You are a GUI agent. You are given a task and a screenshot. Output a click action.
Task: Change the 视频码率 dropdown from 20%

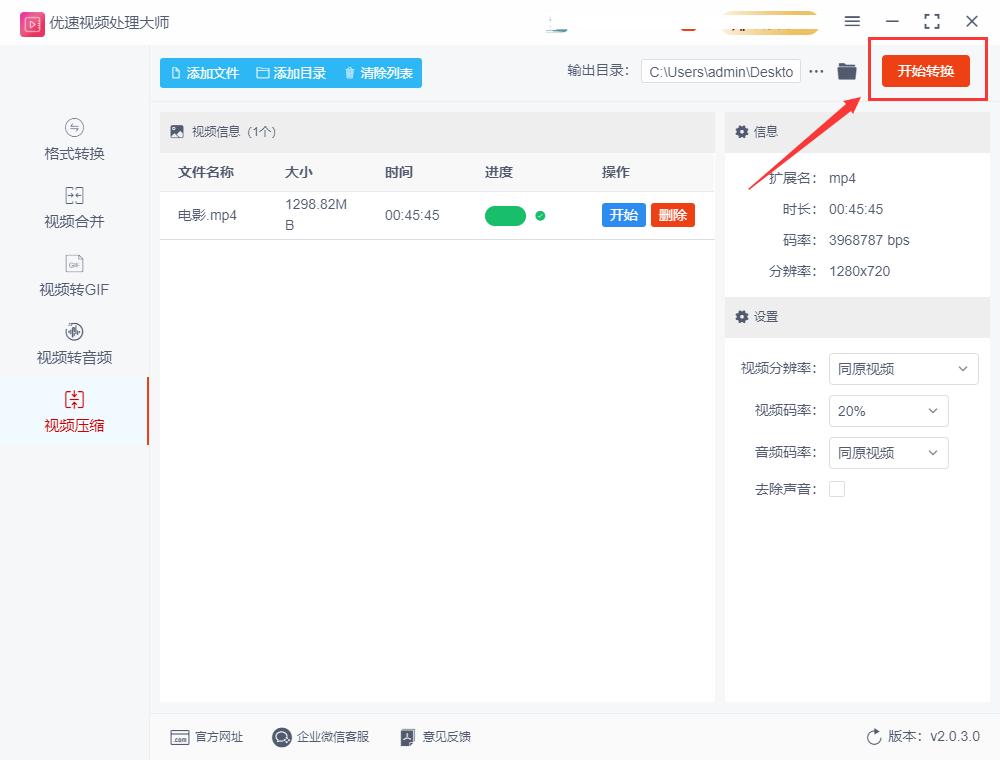click(888, 411)
